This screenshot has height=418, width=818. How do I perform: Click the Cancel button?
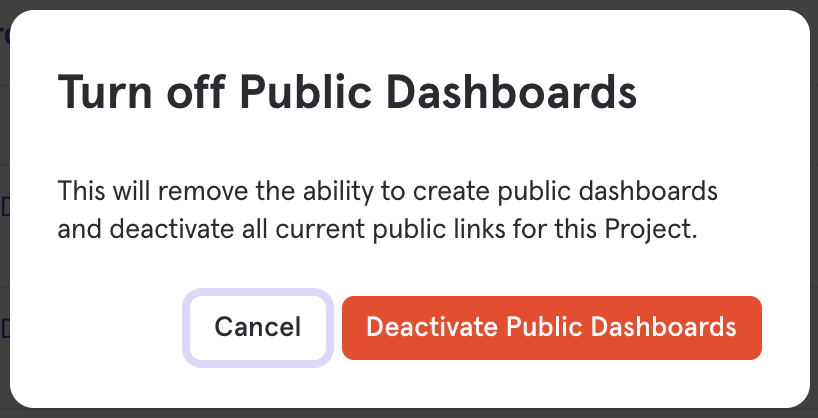pyautogui.click(x=258, y=326)
